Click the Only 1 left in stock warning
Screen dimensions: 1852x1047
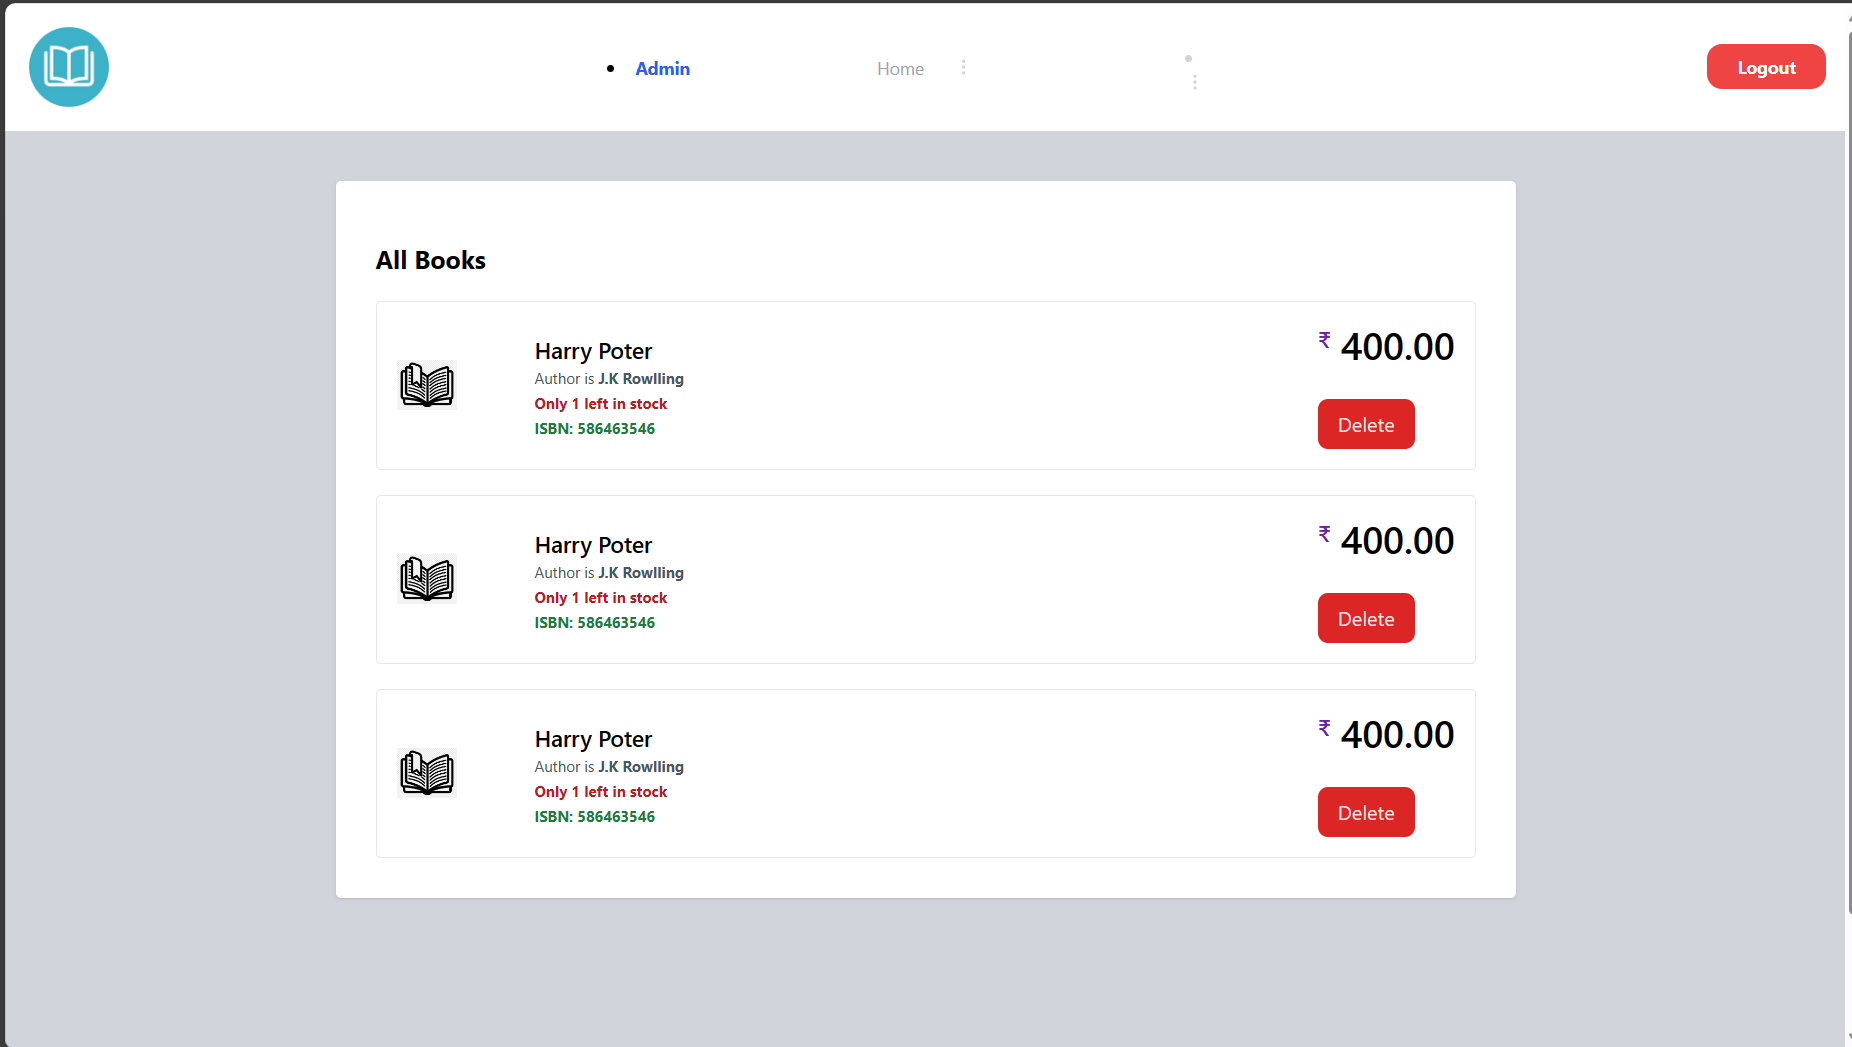coord(600,403)
